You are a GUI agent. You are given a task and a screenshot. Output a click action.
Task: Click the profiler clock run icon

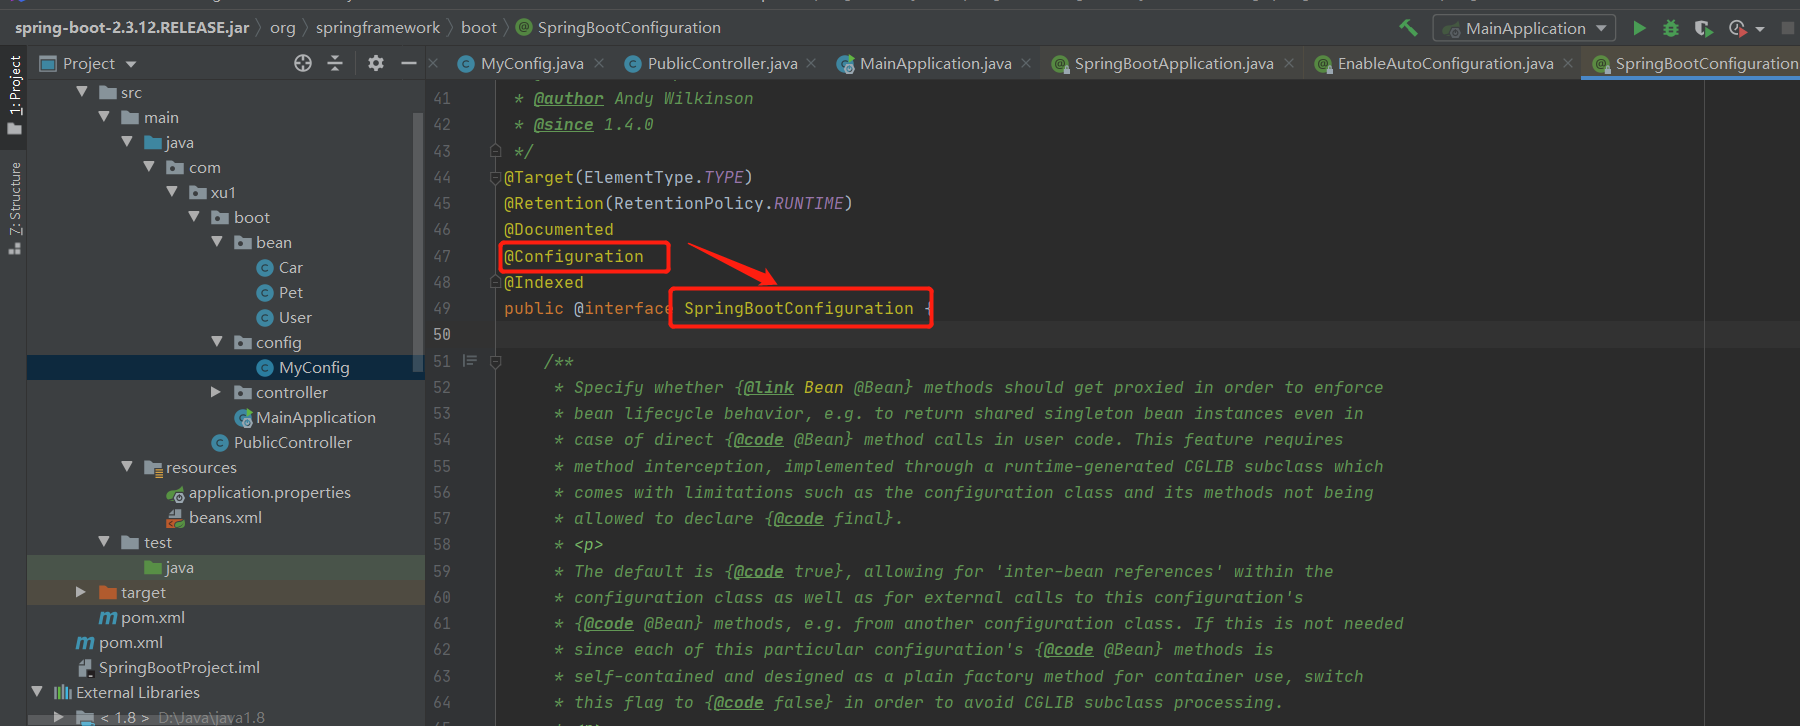[x=1738, y=28]
